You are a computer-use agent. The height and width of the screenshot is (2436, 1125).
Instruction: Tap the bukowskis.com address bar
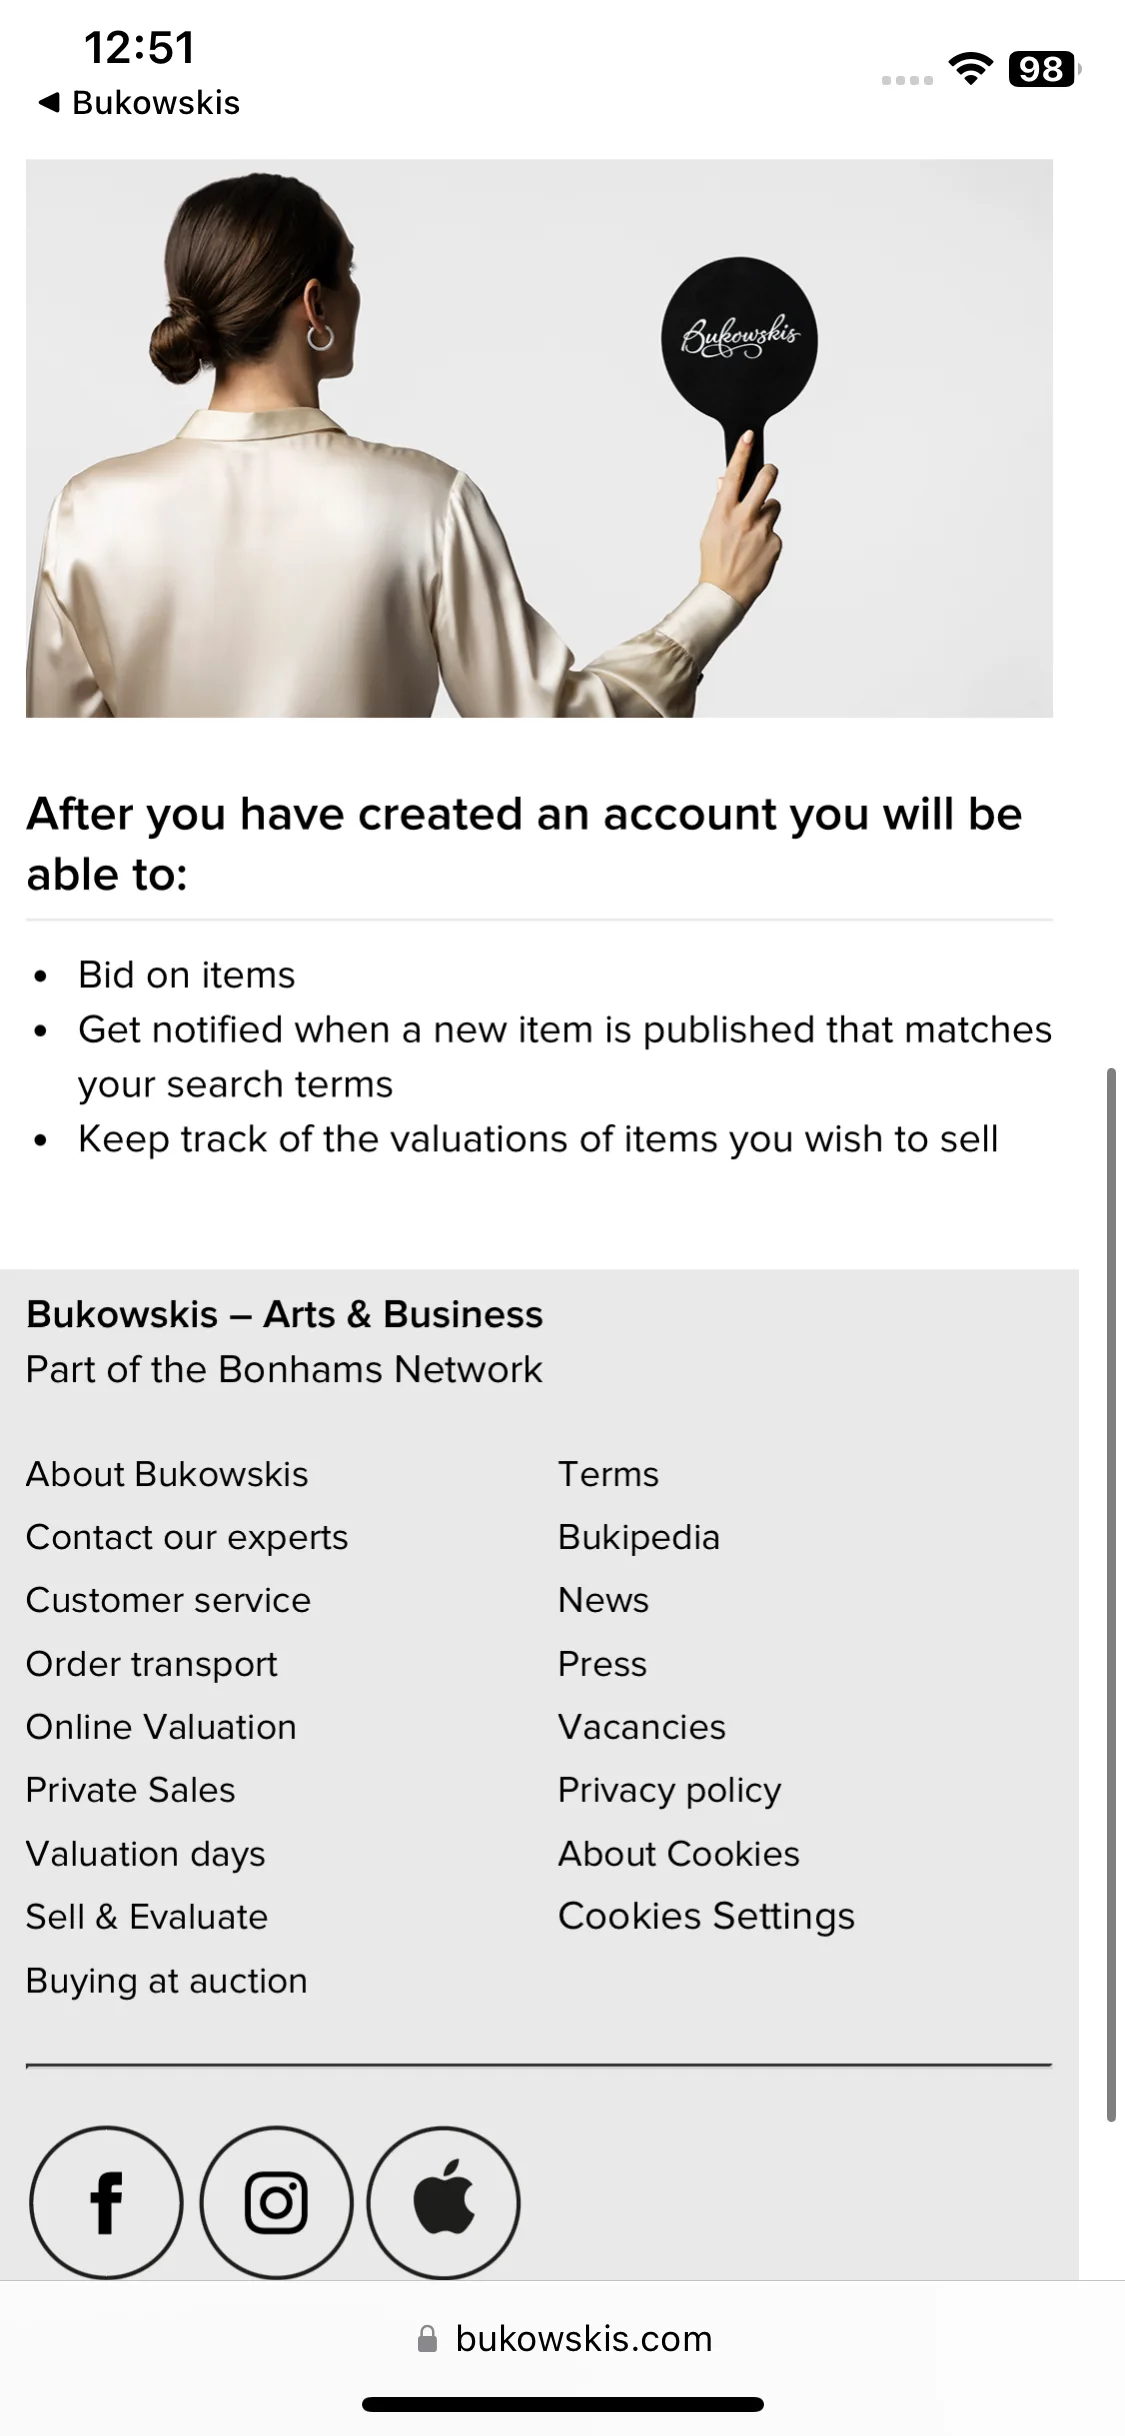[x=563, y=2338]
